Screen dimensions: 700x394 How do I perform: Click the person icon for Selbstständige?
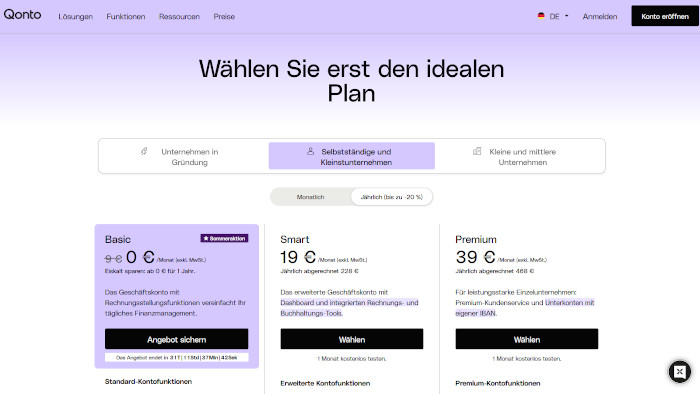coord(311,151)
